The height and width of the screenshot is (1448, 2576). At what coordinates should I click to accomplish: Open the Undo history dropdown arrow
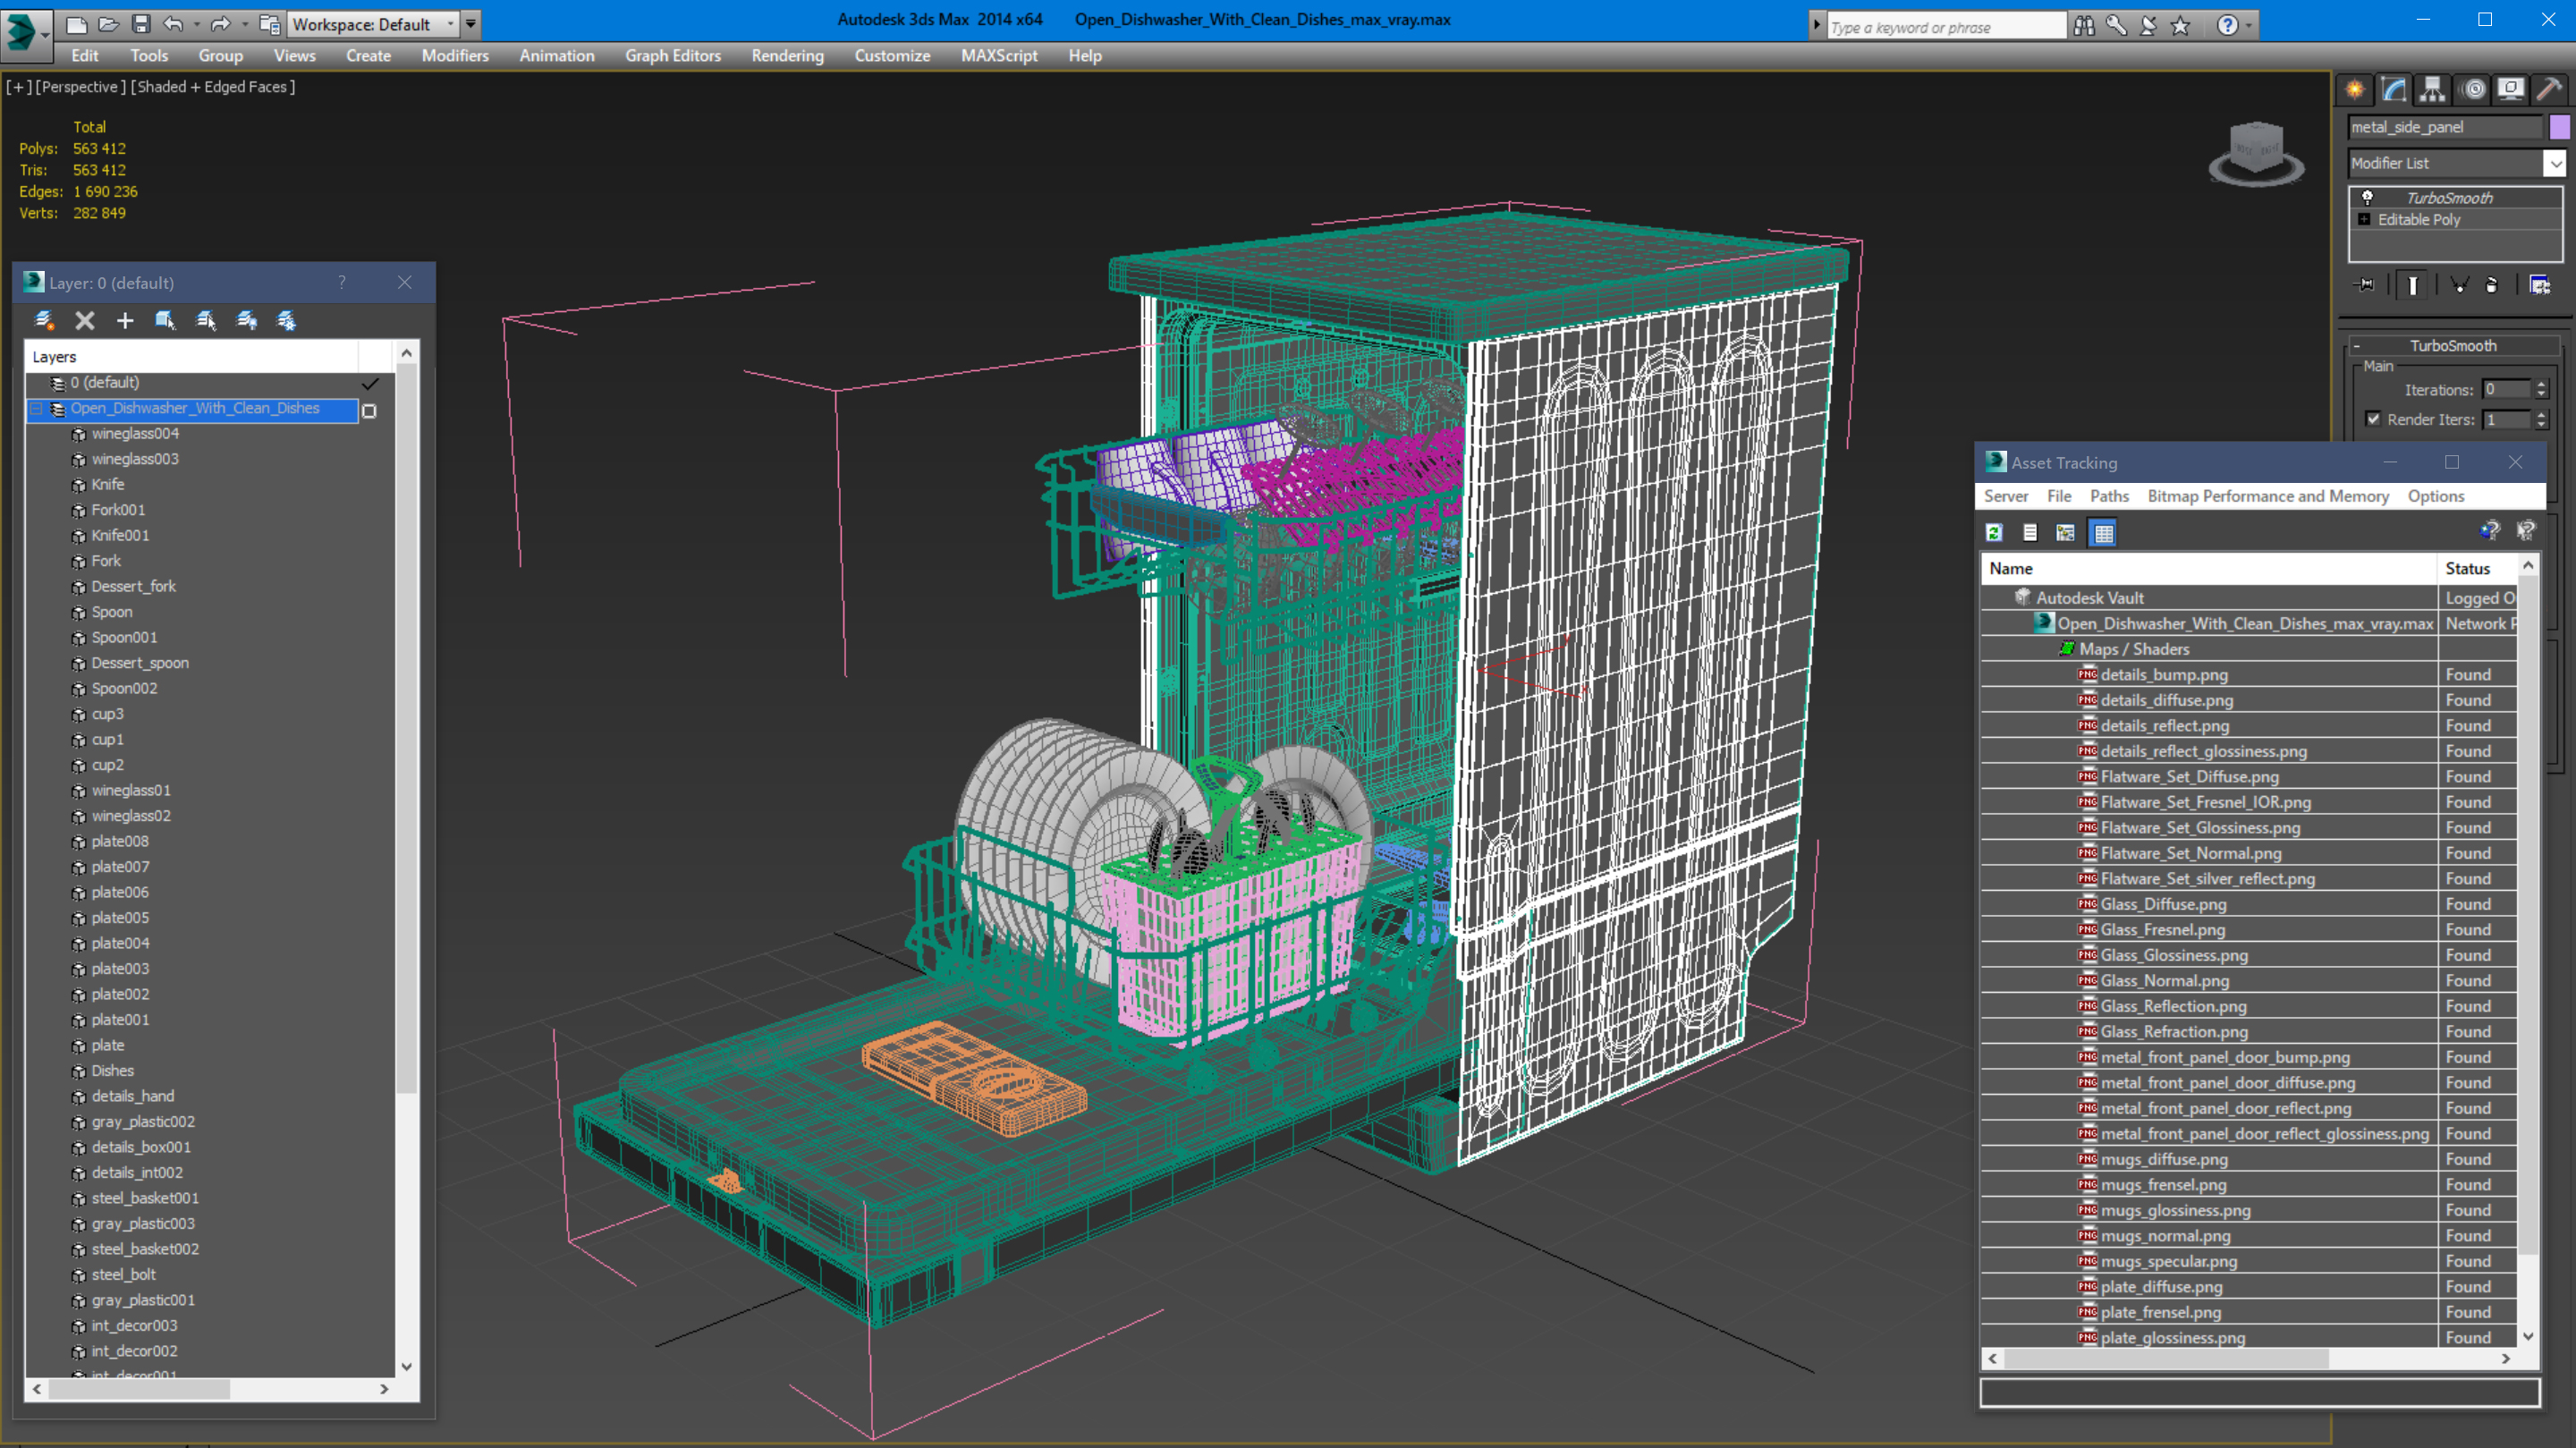click(x=197, y=24)
